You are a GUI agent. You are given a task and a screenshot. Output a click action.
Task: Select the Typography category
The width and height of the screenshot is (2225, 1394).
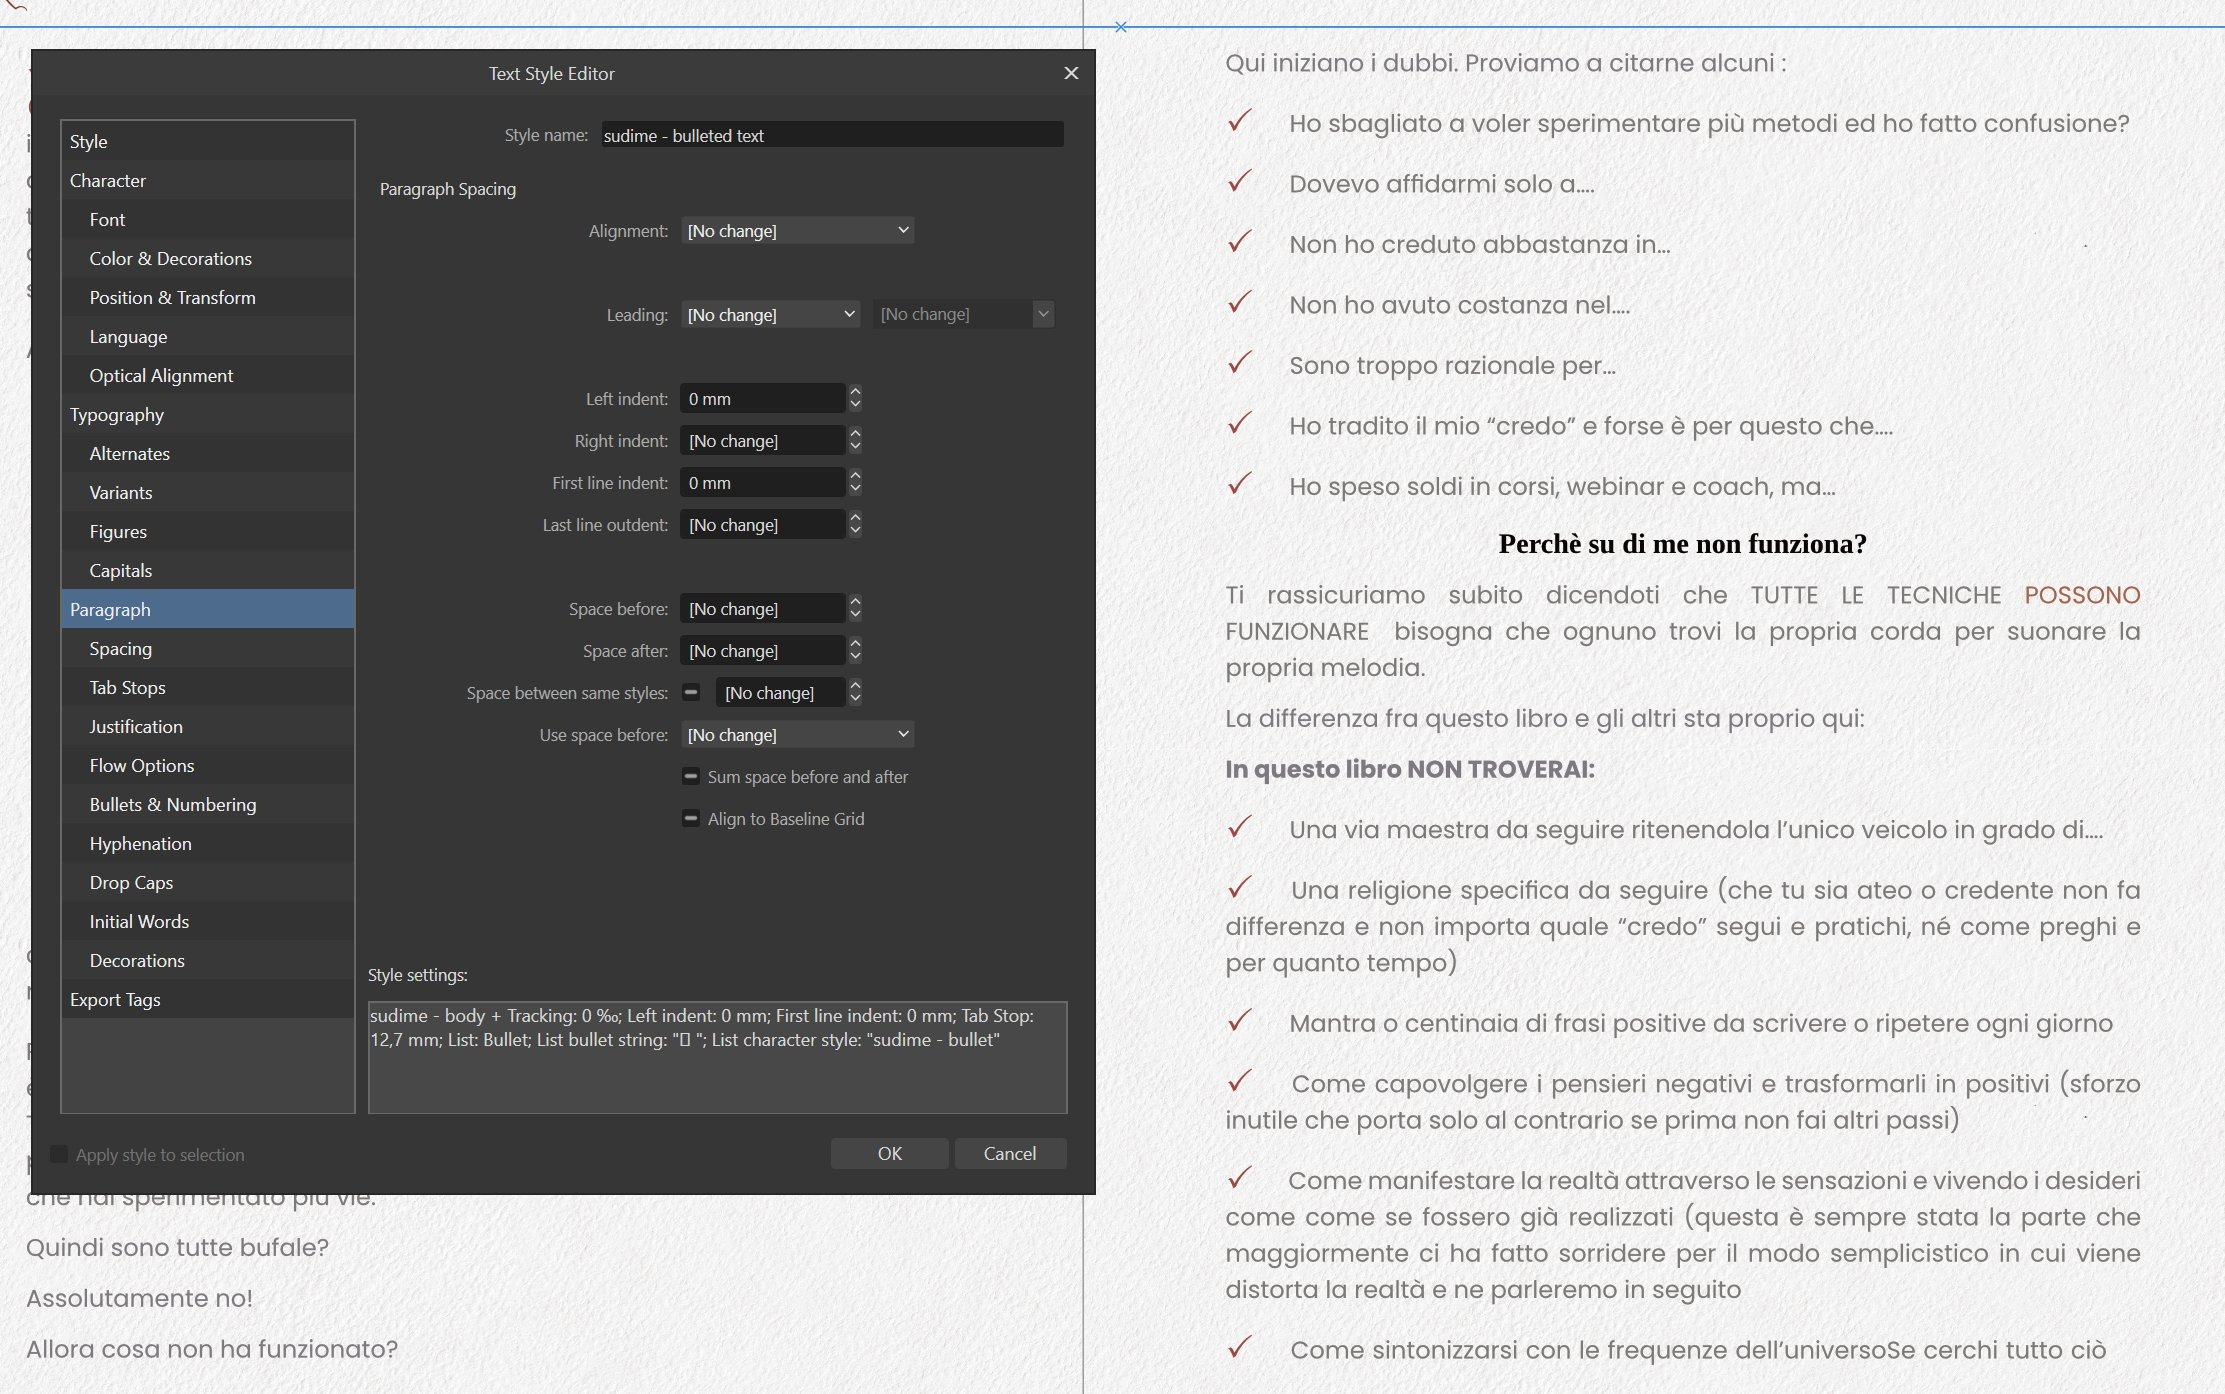coord(208,414)
